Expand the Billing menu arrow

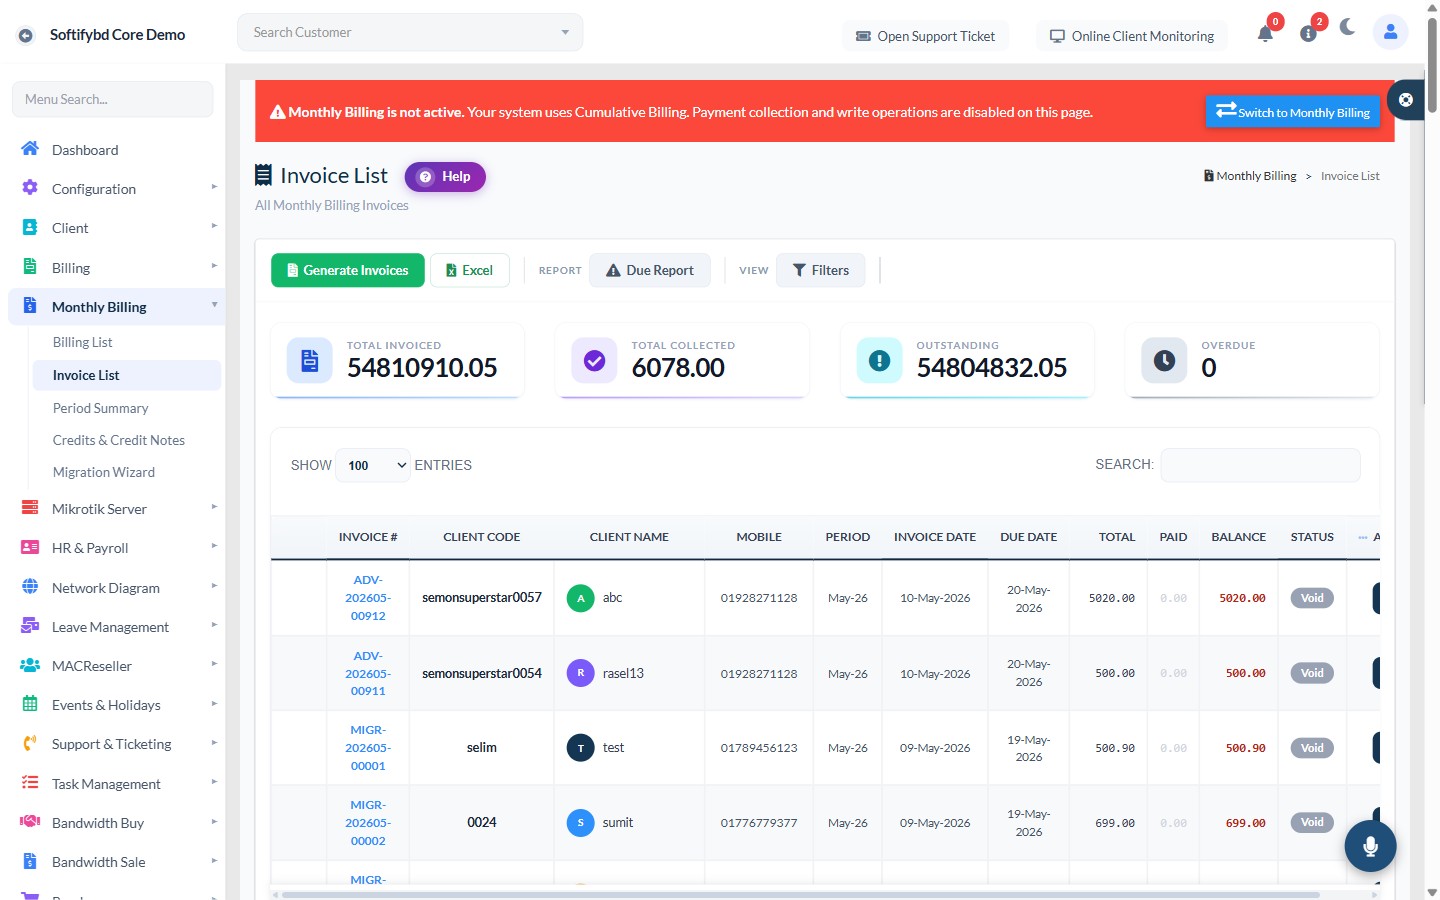point(214,266)
